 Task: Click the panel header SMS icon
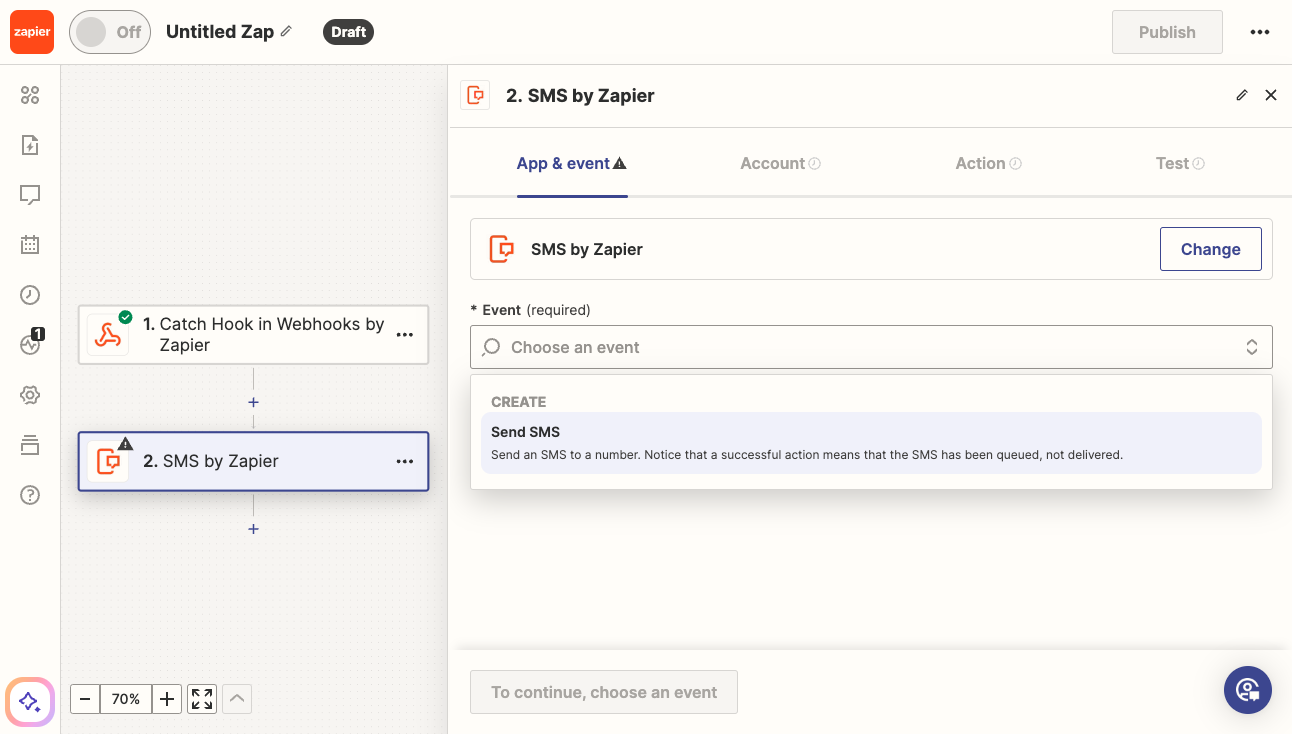tap(475, 95)
